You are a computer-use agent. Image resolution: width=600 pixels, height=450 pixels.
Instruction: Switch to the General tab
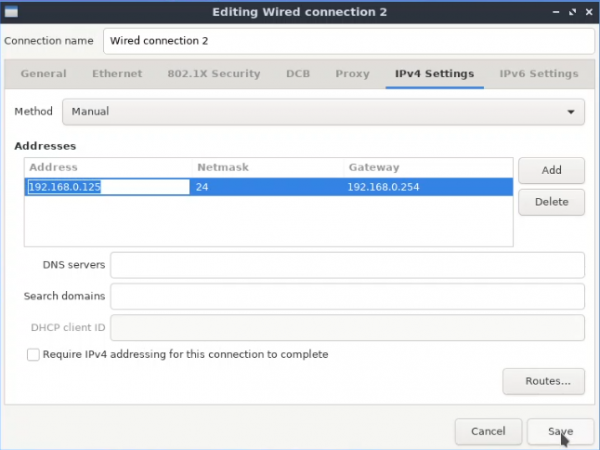click(x=44, y=73)
